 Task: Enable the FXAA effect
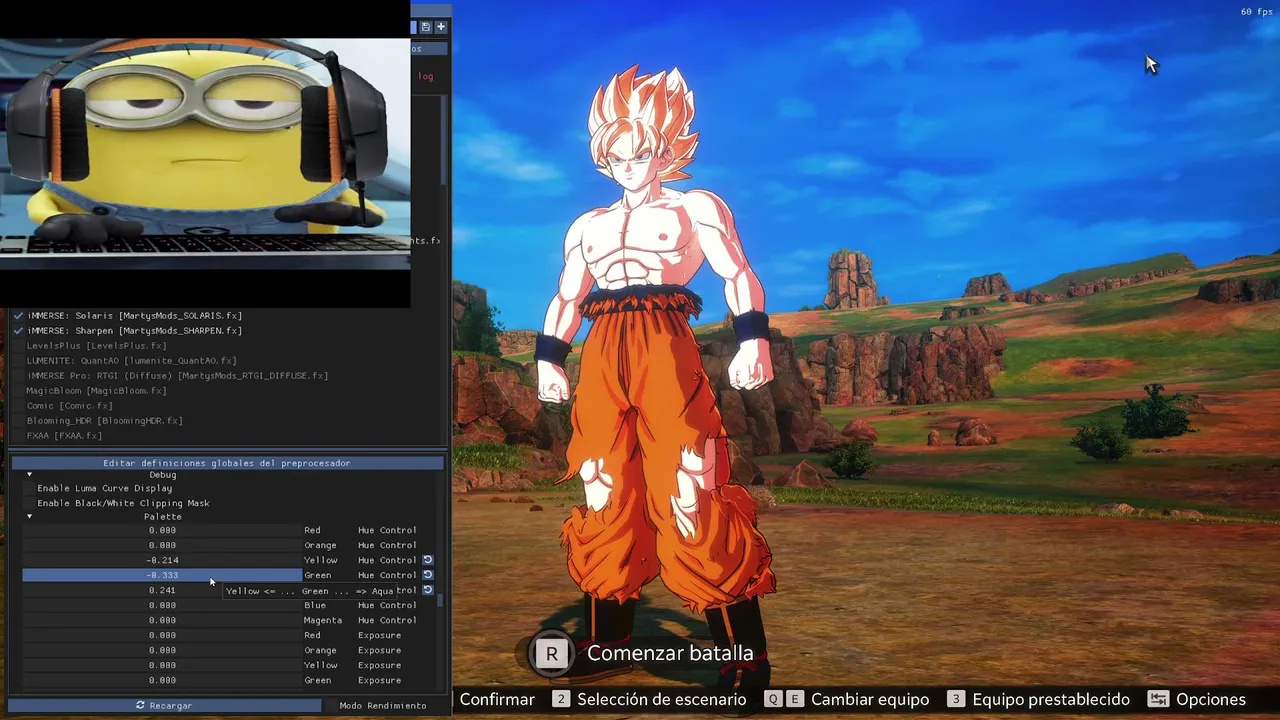coord(18,436)
